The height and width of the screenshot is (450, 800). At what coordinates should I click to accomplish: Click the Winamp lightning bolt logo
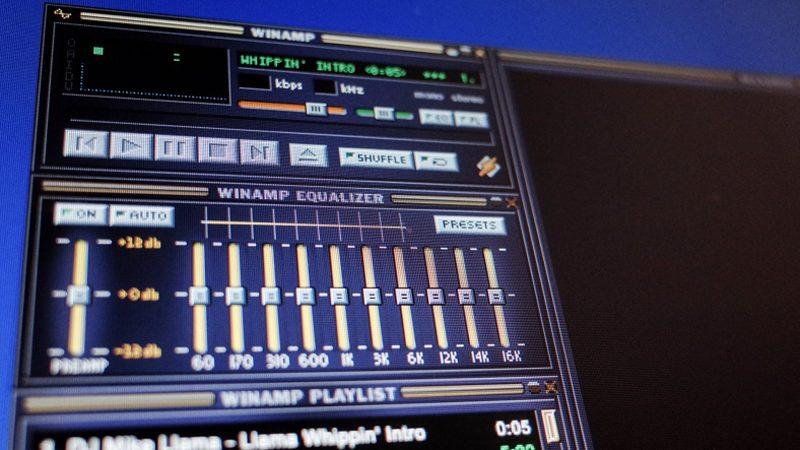click(488, 166)
